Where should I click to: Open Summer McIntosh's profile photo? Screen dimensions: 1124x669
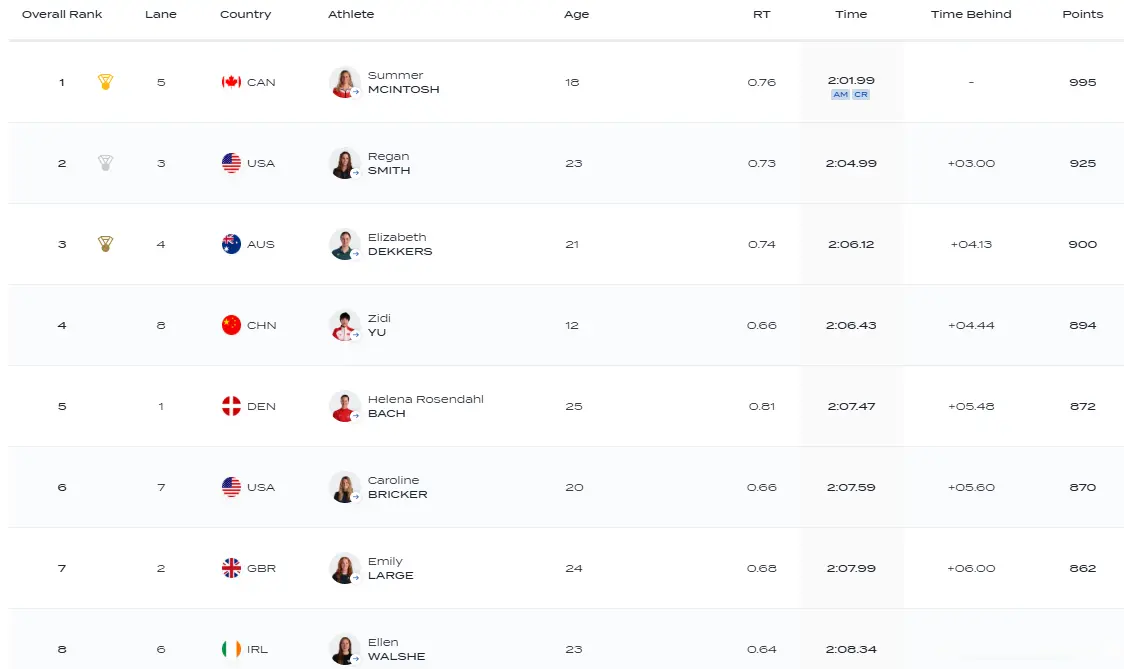344,82
